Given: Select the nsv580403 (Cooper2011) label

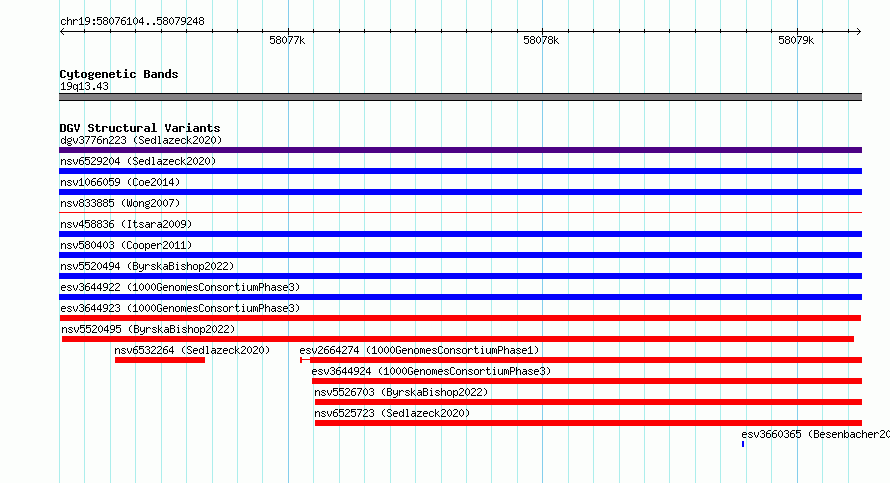Looking at the screenshot, I should click(126, 245).
